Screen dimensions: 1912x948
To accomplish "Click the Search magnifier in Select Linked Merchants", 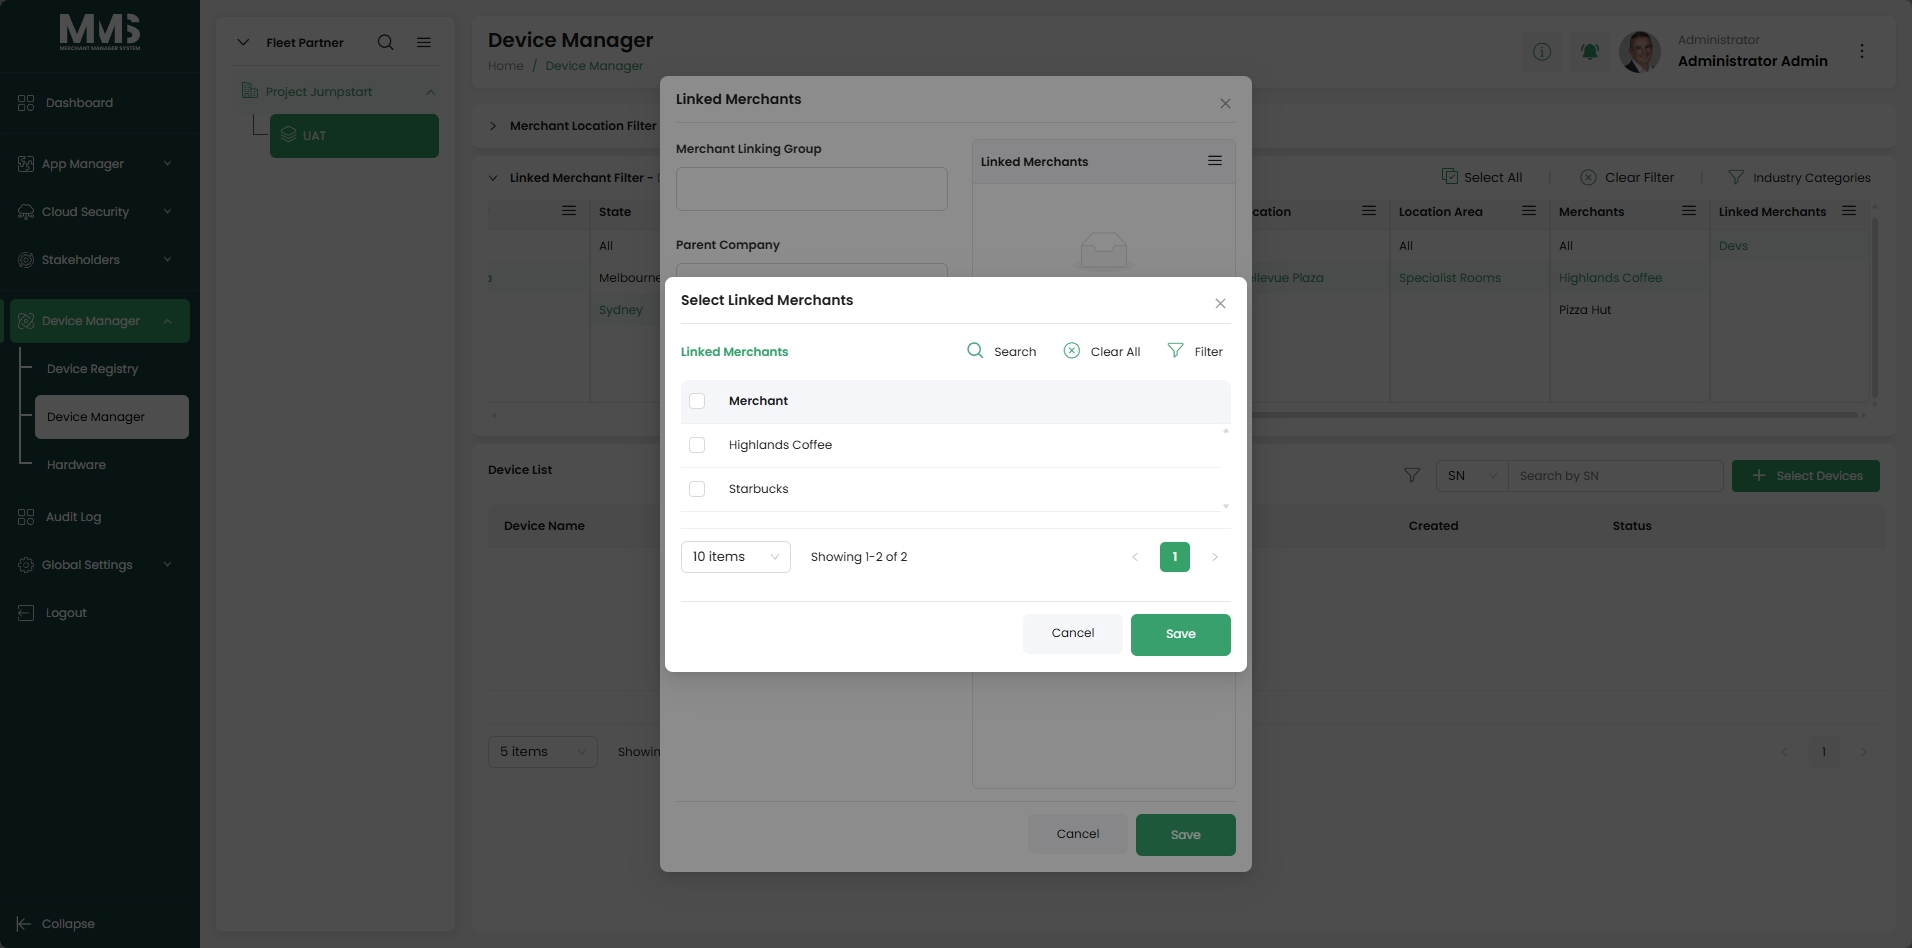I will [x=975, y=351].
